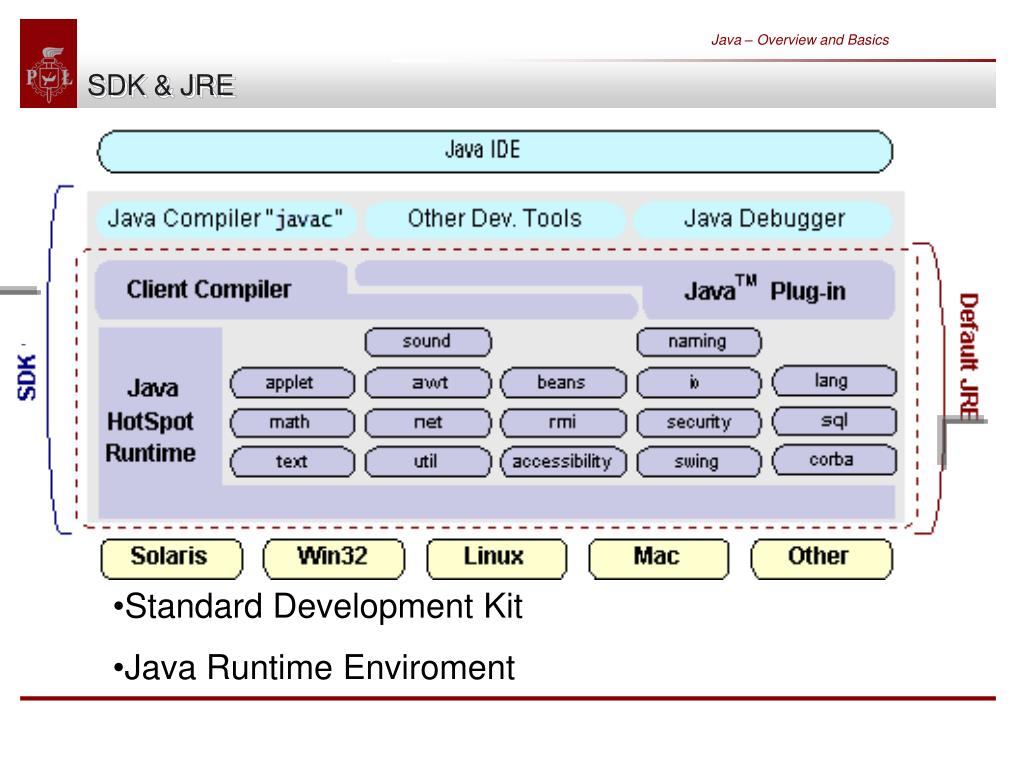
Task: Click the Mac platform box
Action: [x=658, y=558]
